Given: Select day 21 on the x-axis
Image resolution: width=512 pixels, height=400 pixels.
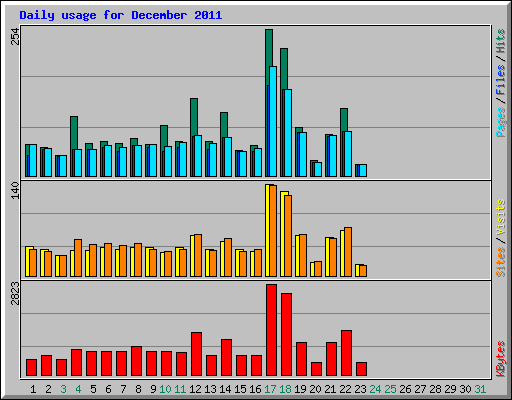Looking at the screenshot, I should pos(330,389).
